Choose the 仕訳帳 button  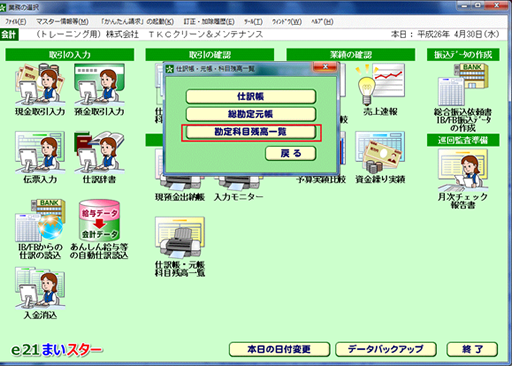coord(251,97)
